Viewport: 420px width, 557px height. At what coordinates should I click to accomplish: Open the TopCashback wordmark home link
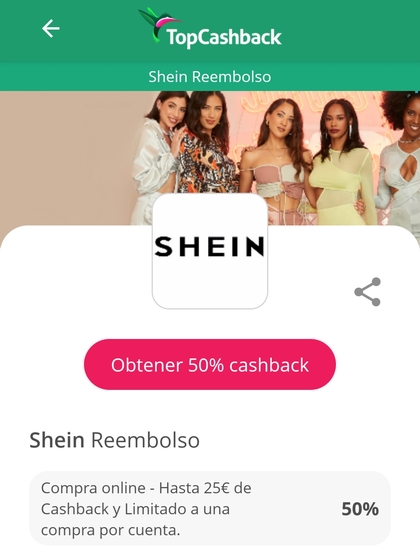[x=224, y=37]
